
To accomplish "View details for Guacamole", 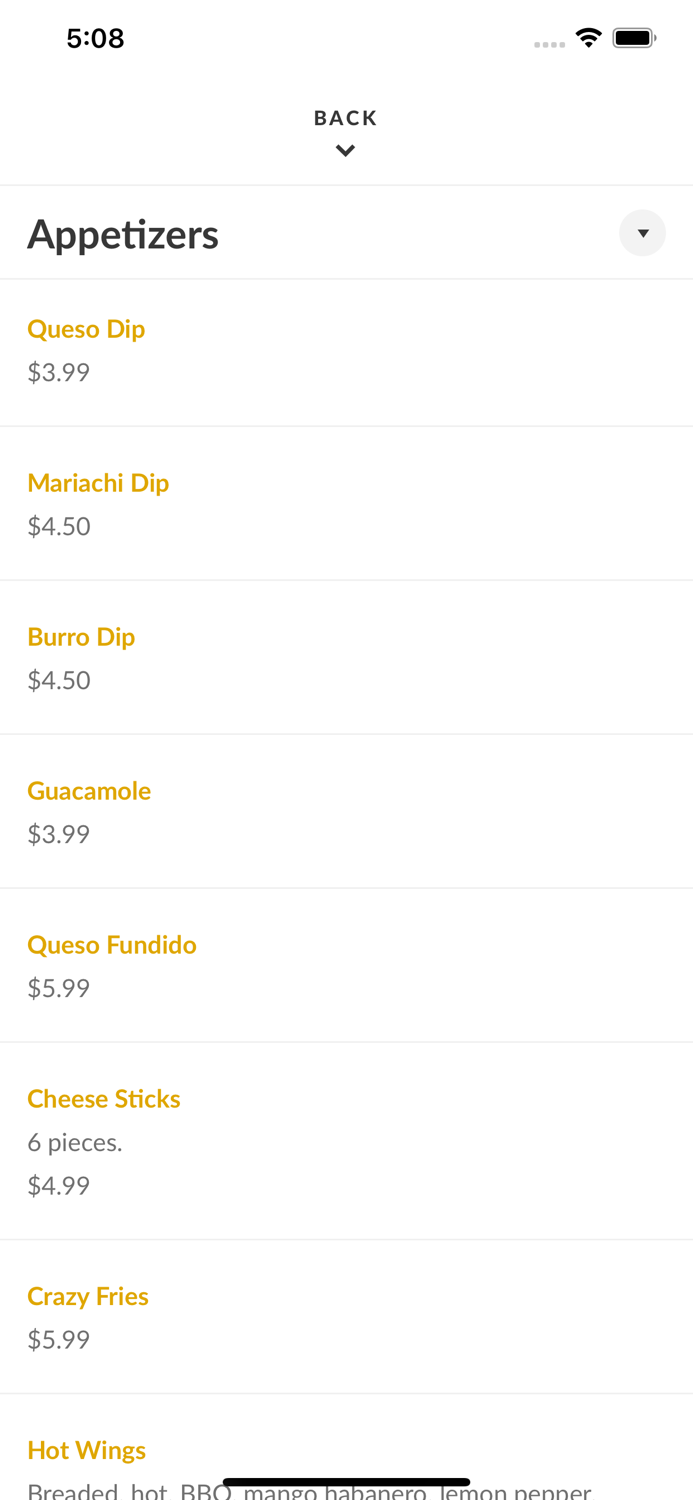I will pyautogui.click(x=89, y=791).
